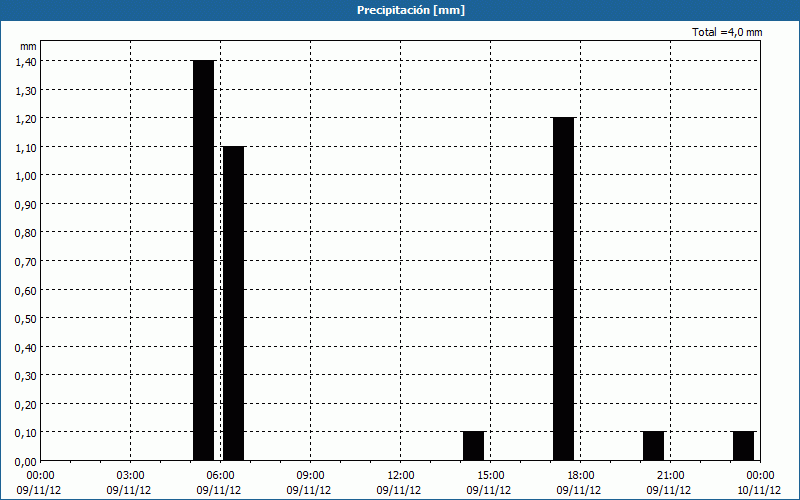
Task: Click the 12:00 time axis label
Action: (401, 476)
